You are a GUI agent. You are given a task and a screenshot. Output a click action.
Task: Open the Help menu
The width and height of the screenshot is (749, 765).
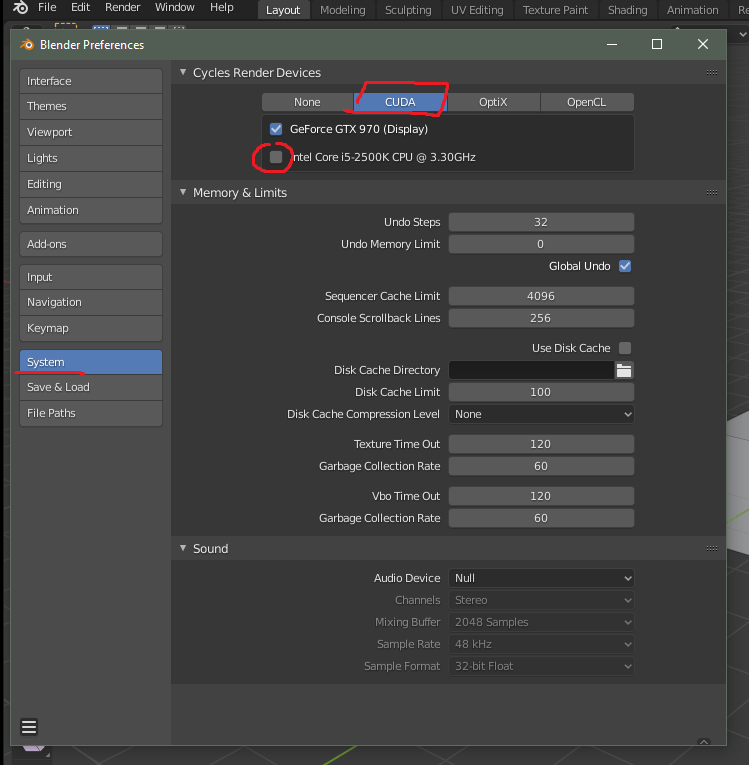coord(222,7)
